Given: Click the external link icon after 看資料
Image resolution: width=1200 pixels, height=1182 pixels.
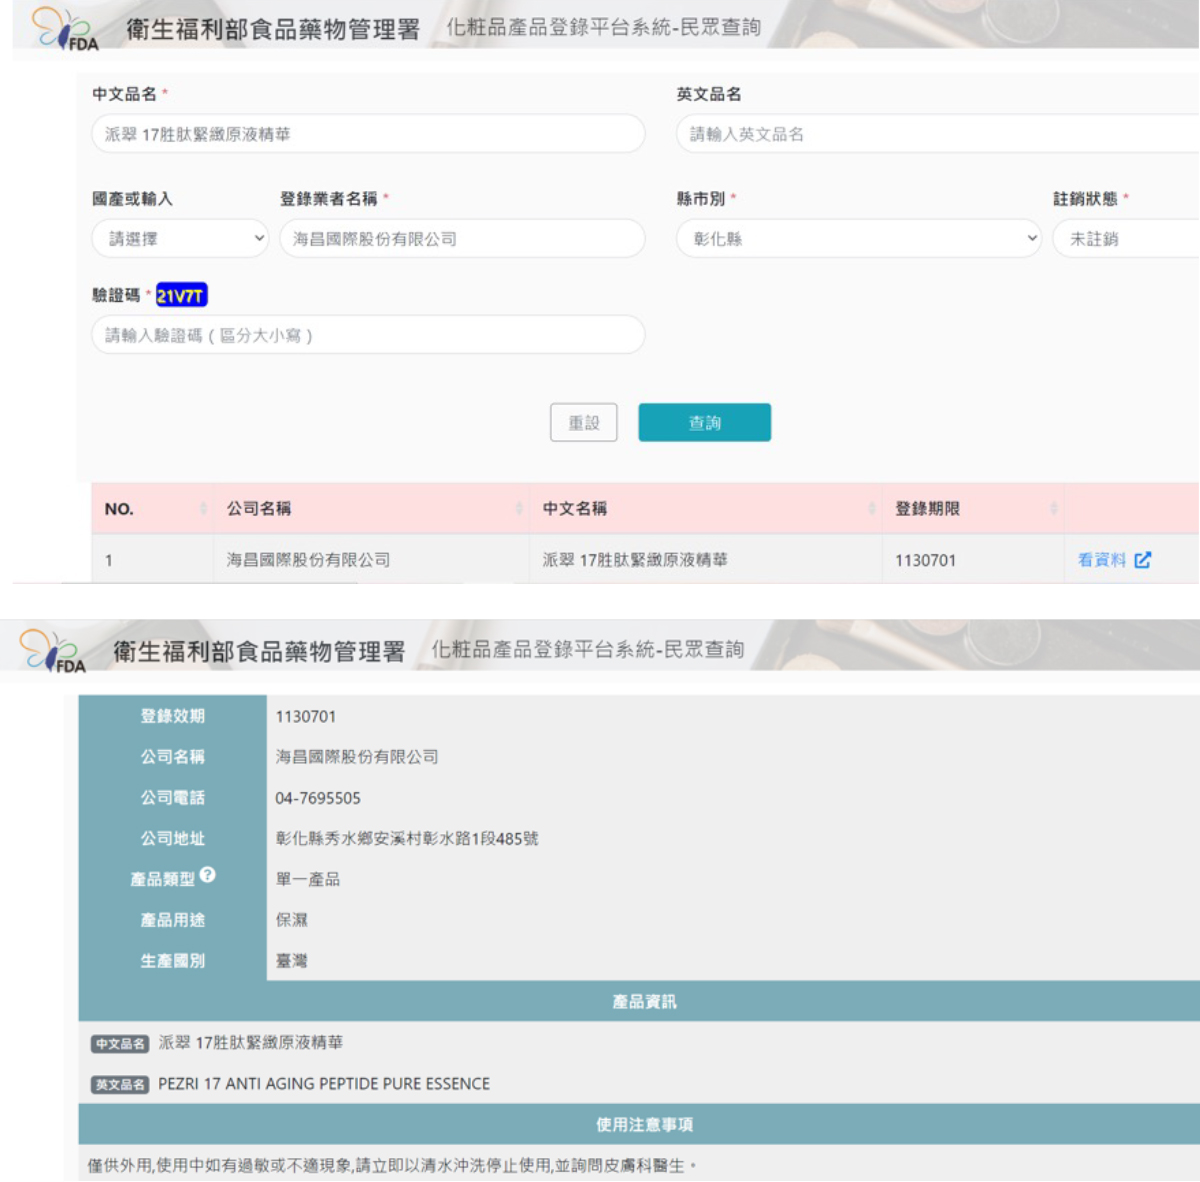Looking at the screenshot, I should pos(1143,560).
